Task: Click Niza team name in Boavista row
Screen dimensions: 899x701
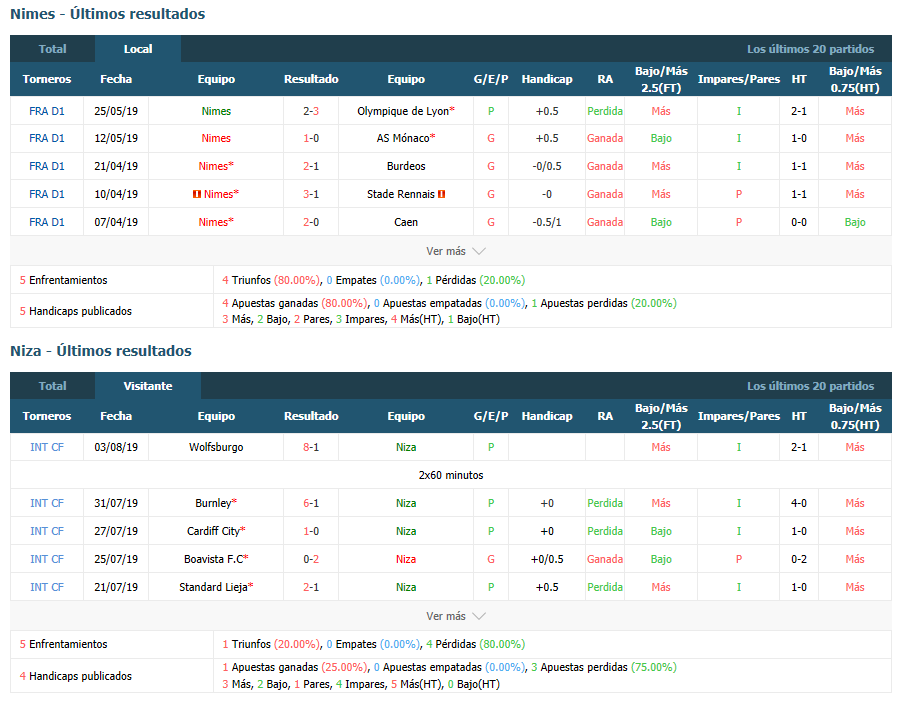Action: click(406, 559)
